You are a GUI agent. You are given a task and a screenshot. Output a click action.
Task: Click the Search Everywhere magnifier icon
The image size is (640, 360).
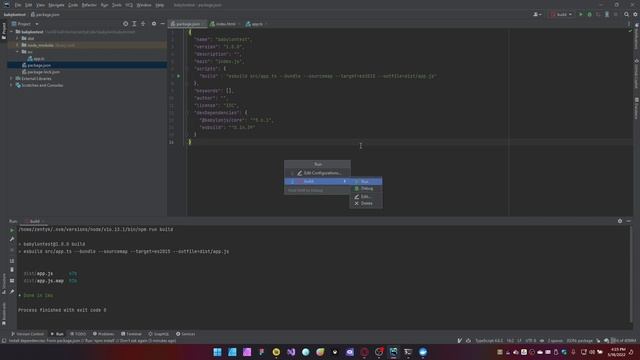627,14
